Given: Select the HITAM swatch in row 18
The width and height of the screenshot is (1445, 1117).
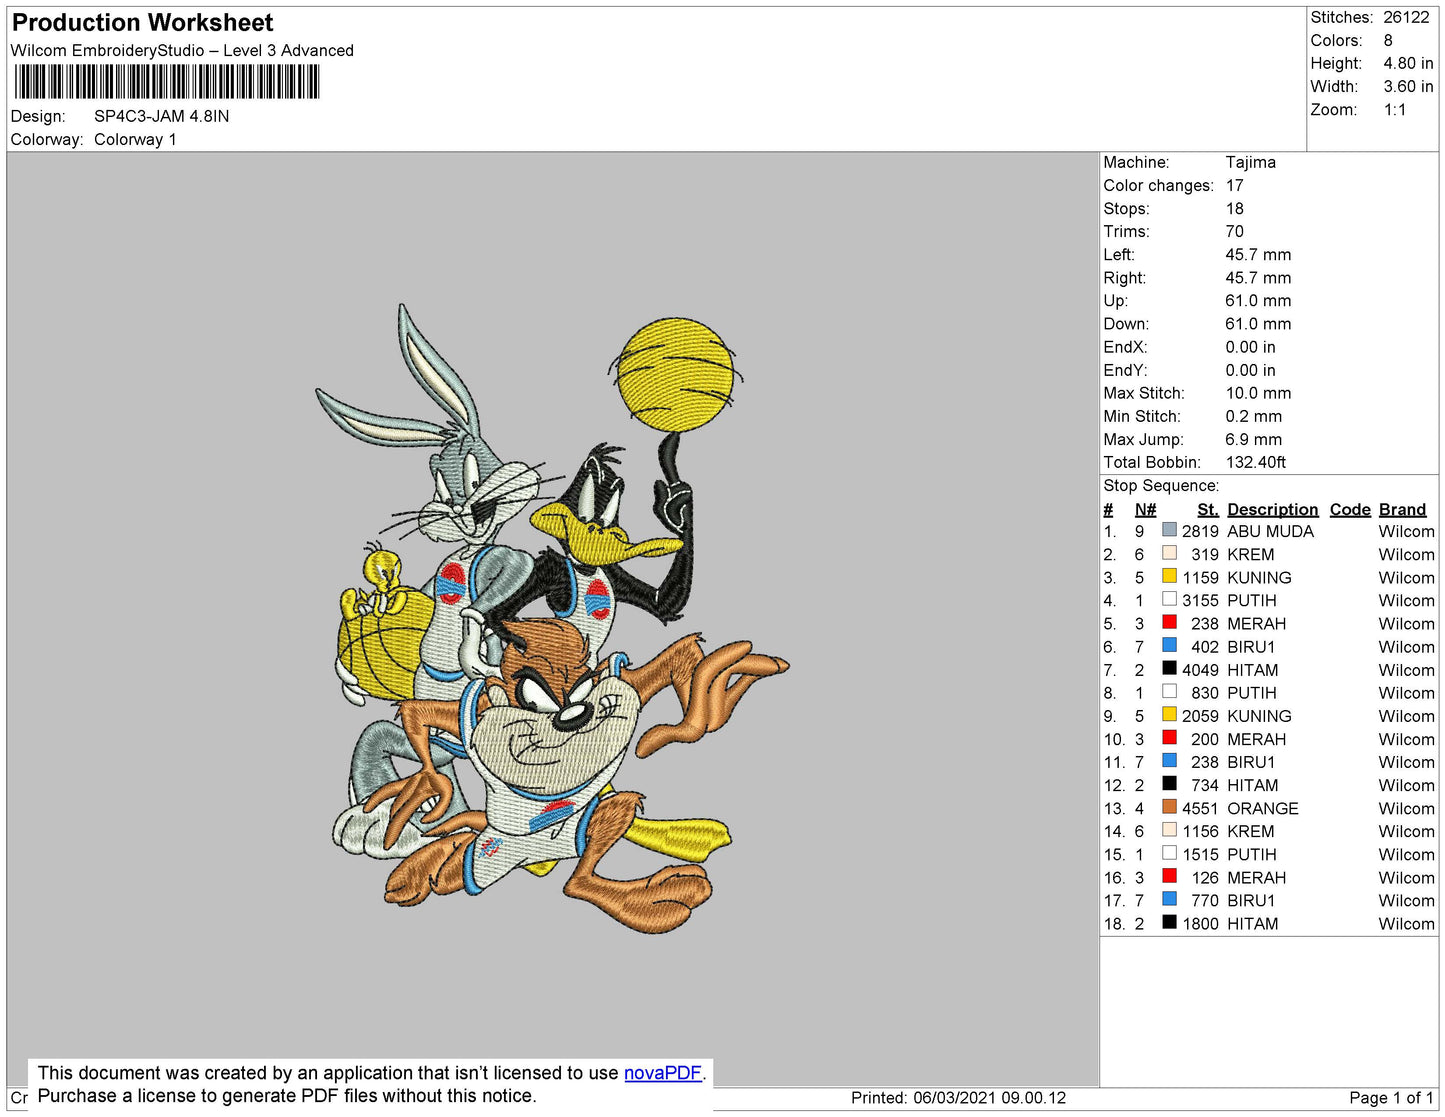Looking at the screenshot, I should pos(1169,922).
